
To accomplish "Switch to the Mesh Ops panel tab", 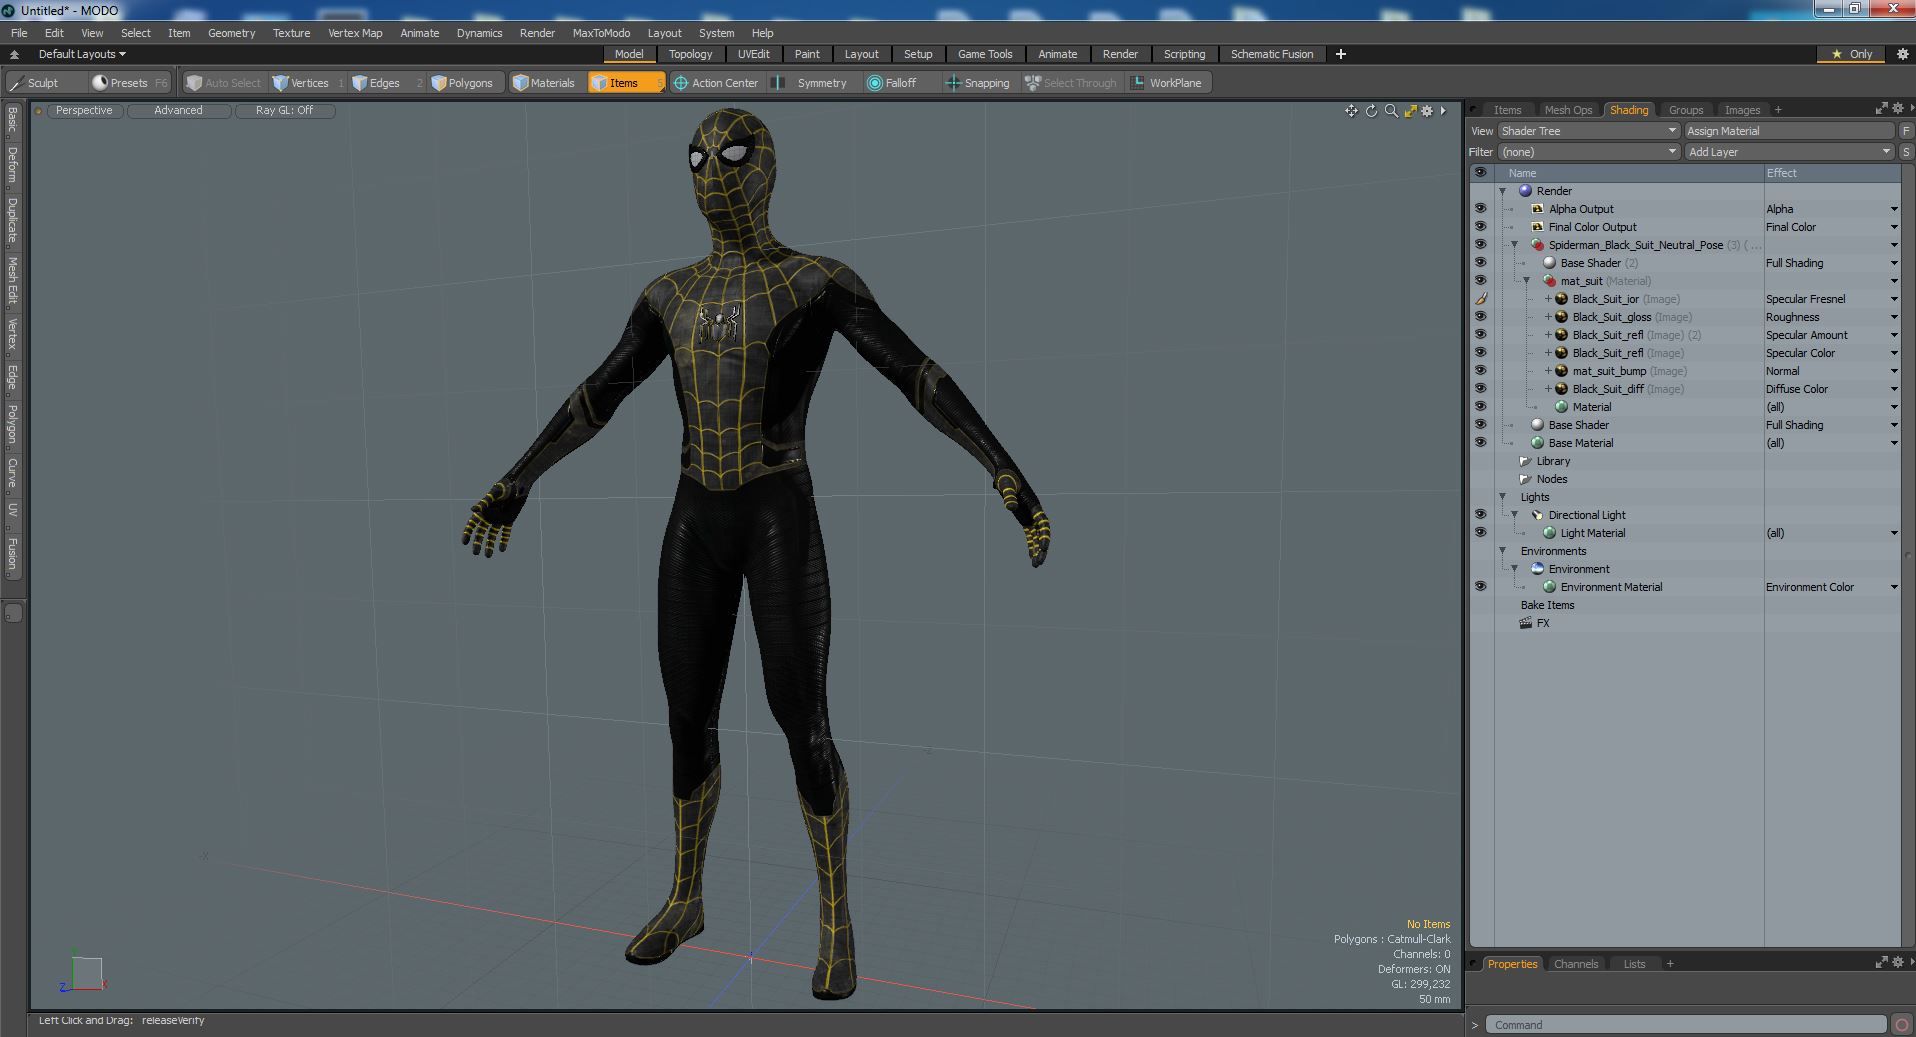I will pyautogui.click(x=1567, y=110).
